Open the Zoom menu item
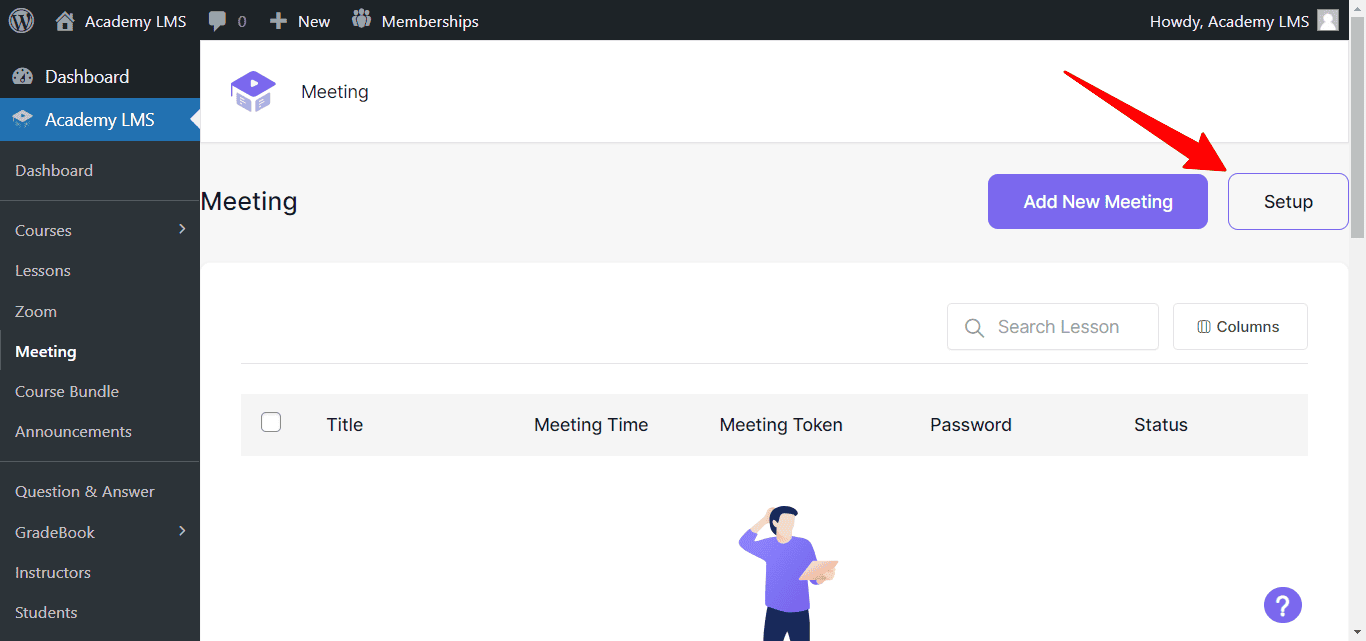 tap(36, 312)
